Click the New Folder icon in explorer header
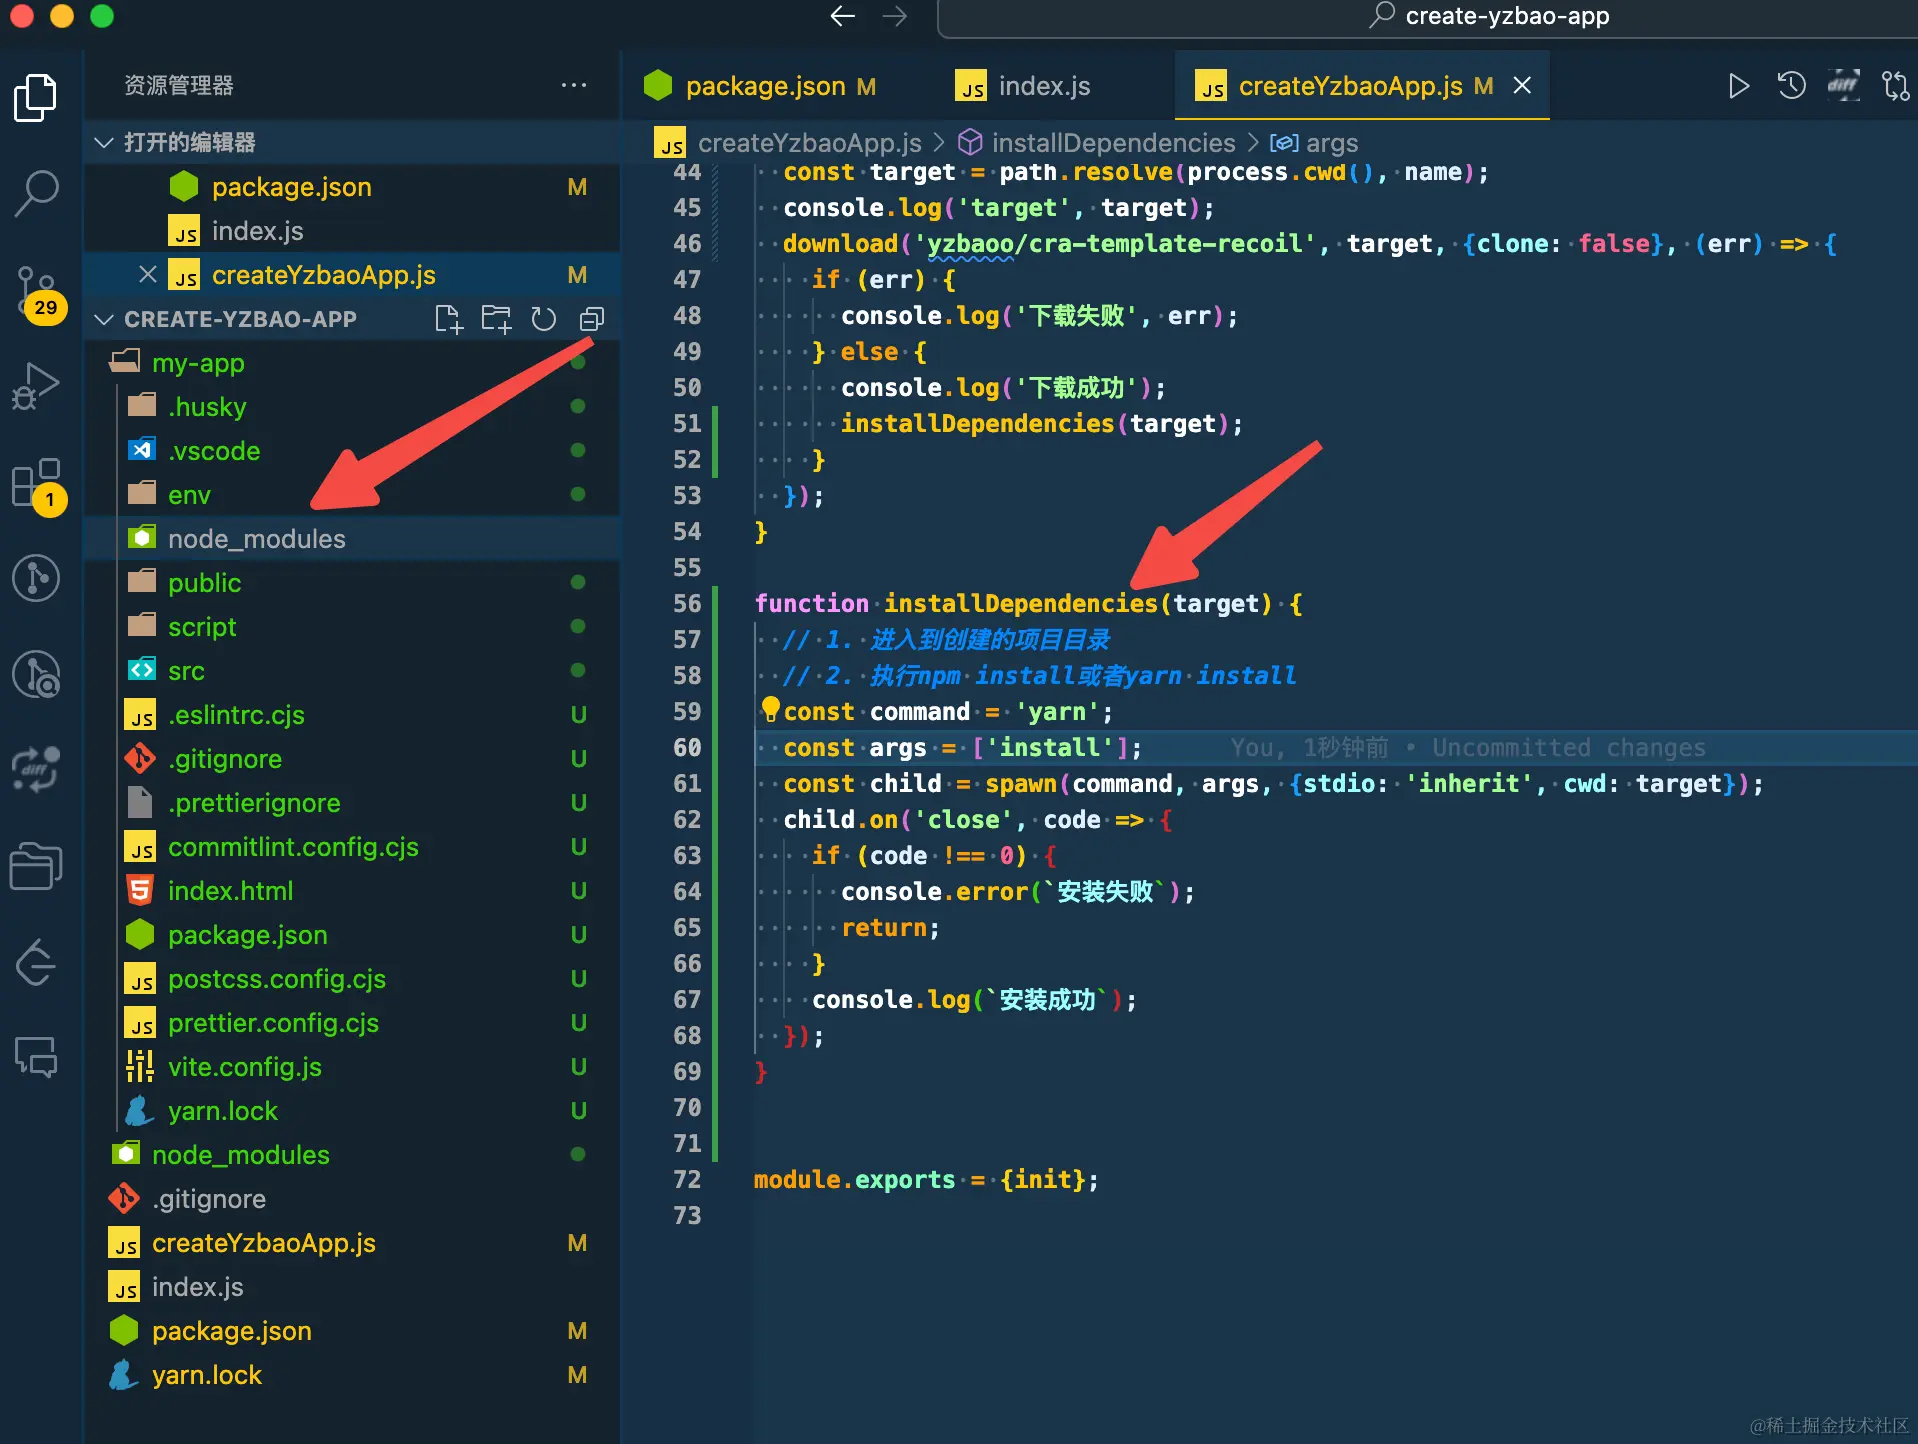The width and height of the screenshot is (1918, 1444). [x=496, y=319]
